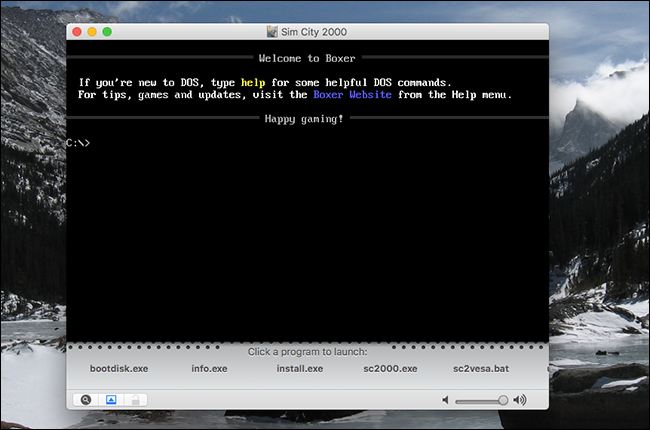Open the magnifier inspector icon
Viewport: 650px width, 430px height.
click(x=86, y=400)
